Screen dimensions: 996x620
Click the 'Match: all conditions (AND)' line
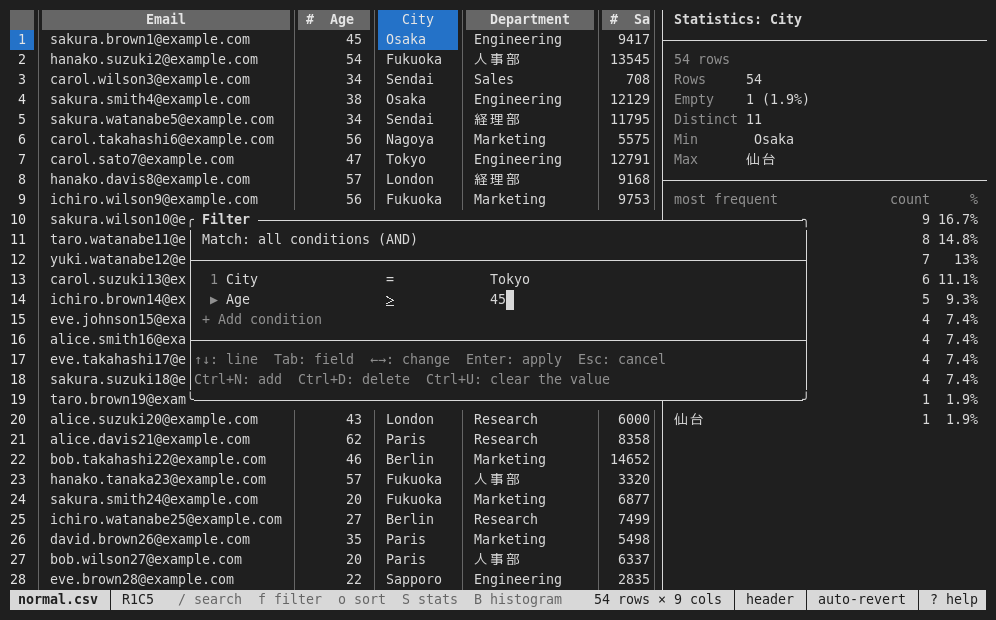309,239
